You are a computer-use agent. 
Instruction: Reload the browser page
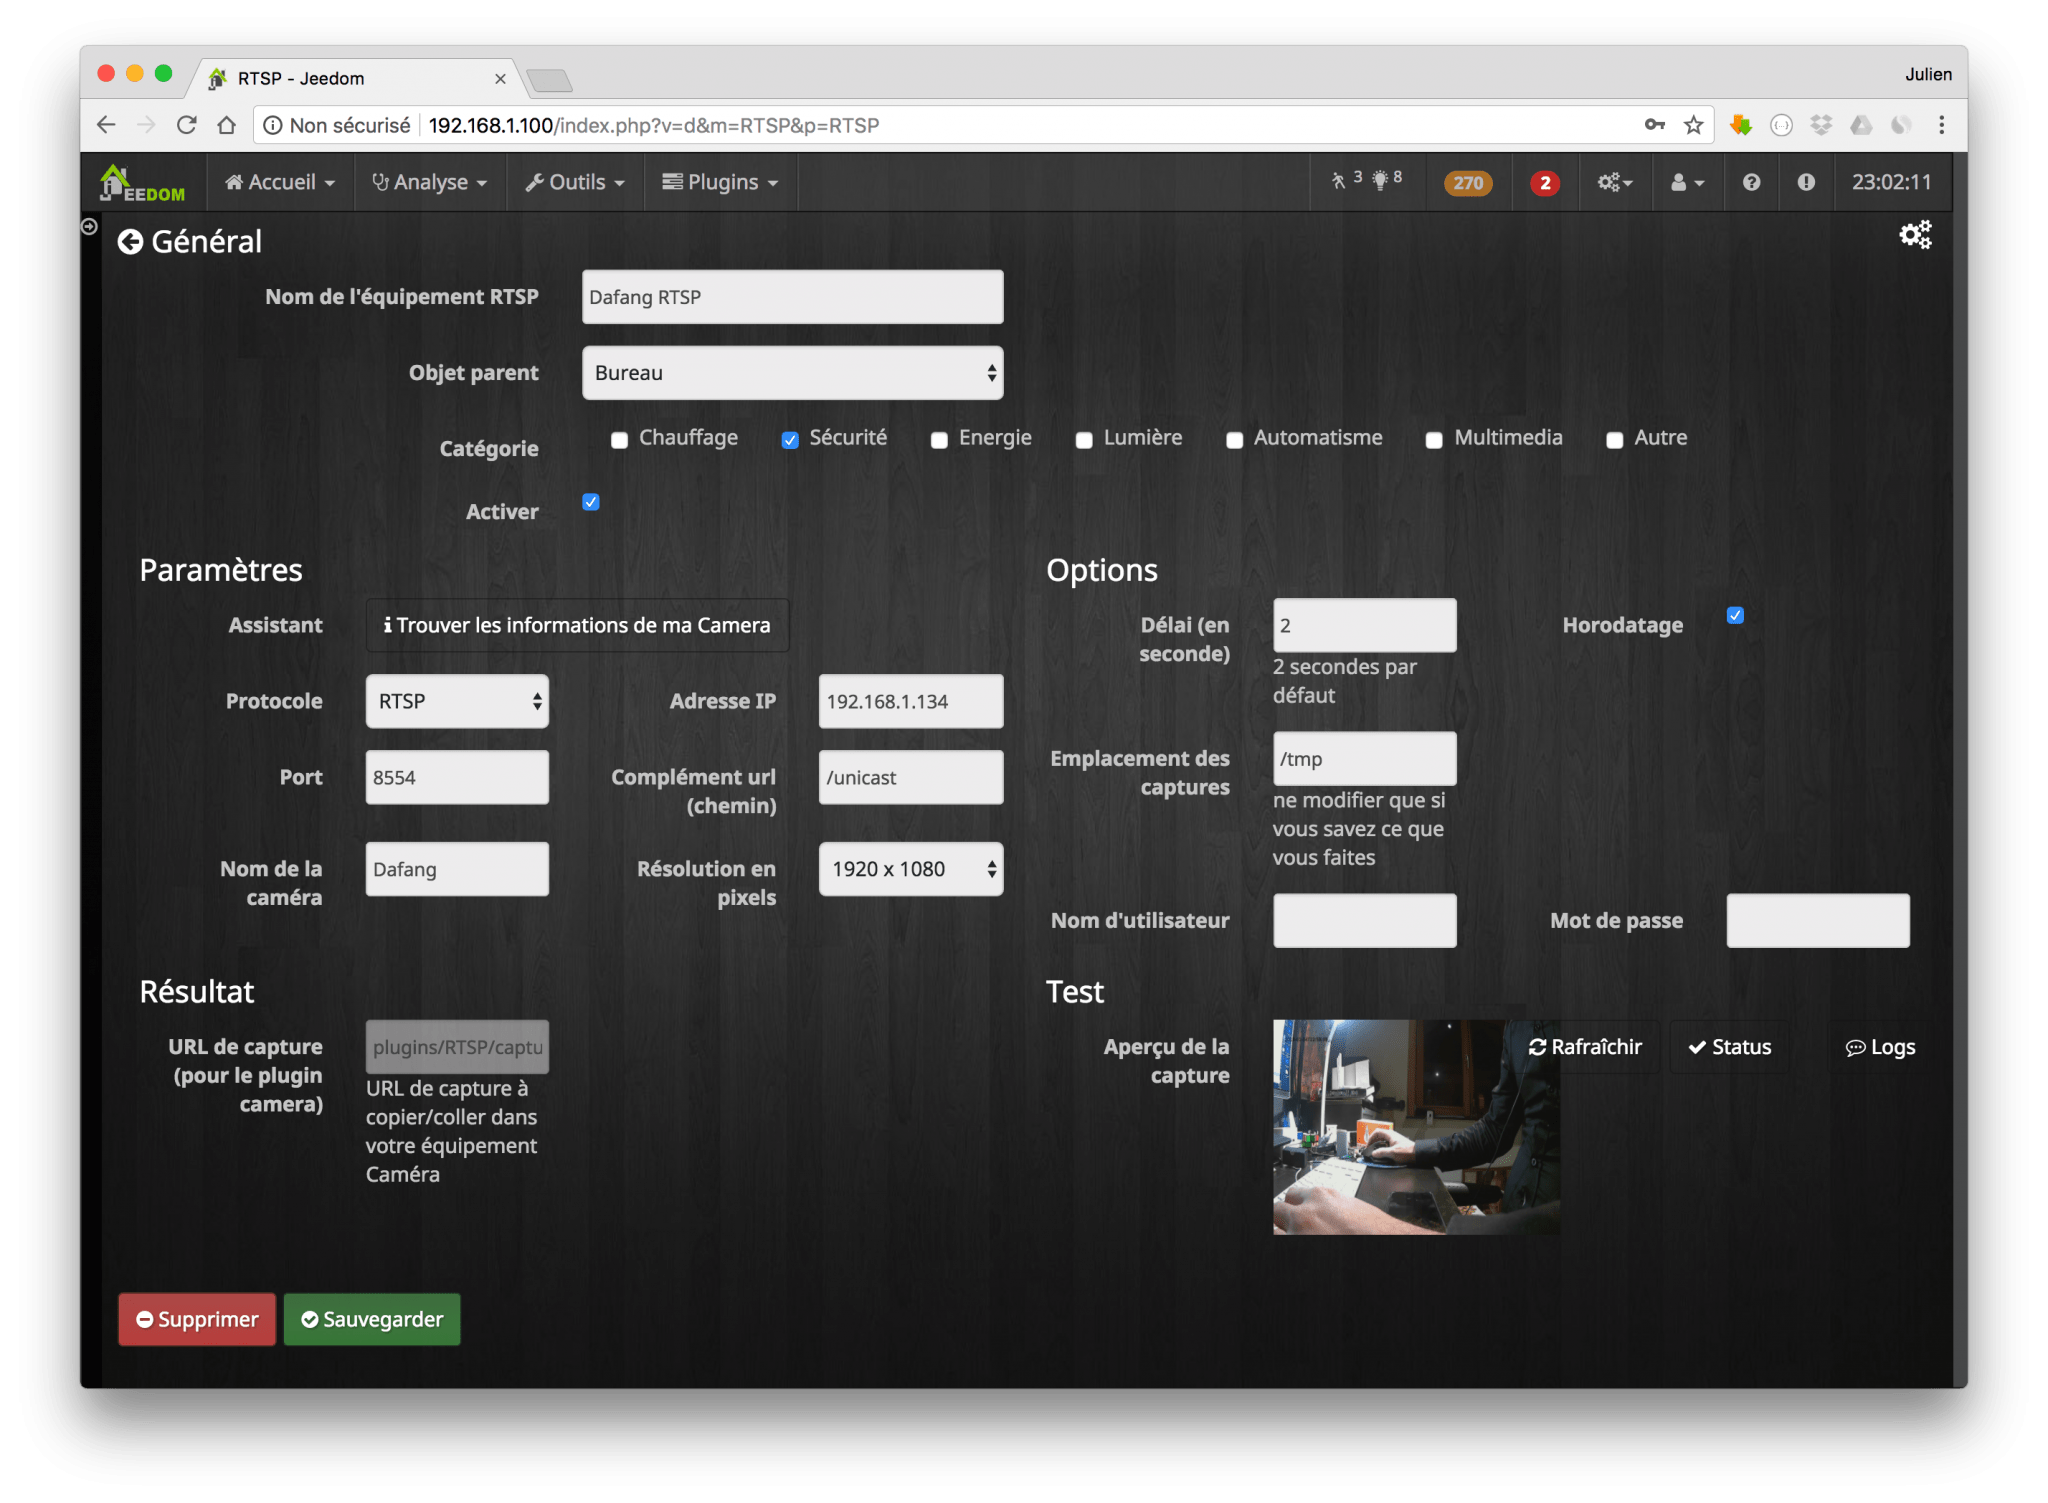pos(186,125)
